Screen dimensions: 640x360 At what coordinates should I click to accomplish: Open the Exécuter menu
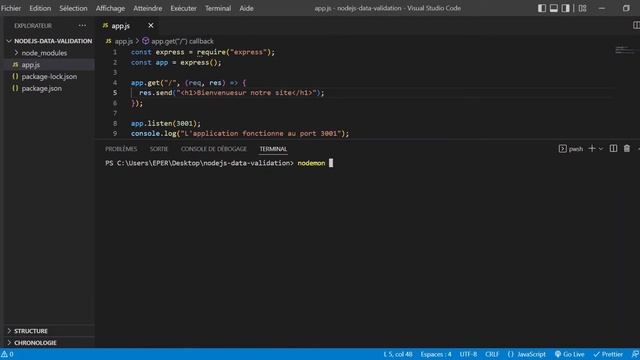pos(183,8)
